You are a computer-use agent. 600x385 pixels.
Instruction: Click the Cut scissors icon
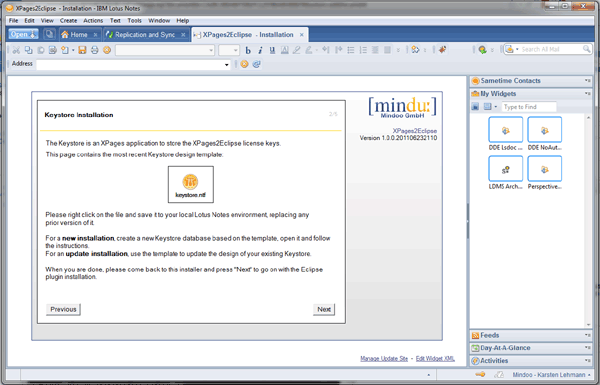(x=16, y=50)
